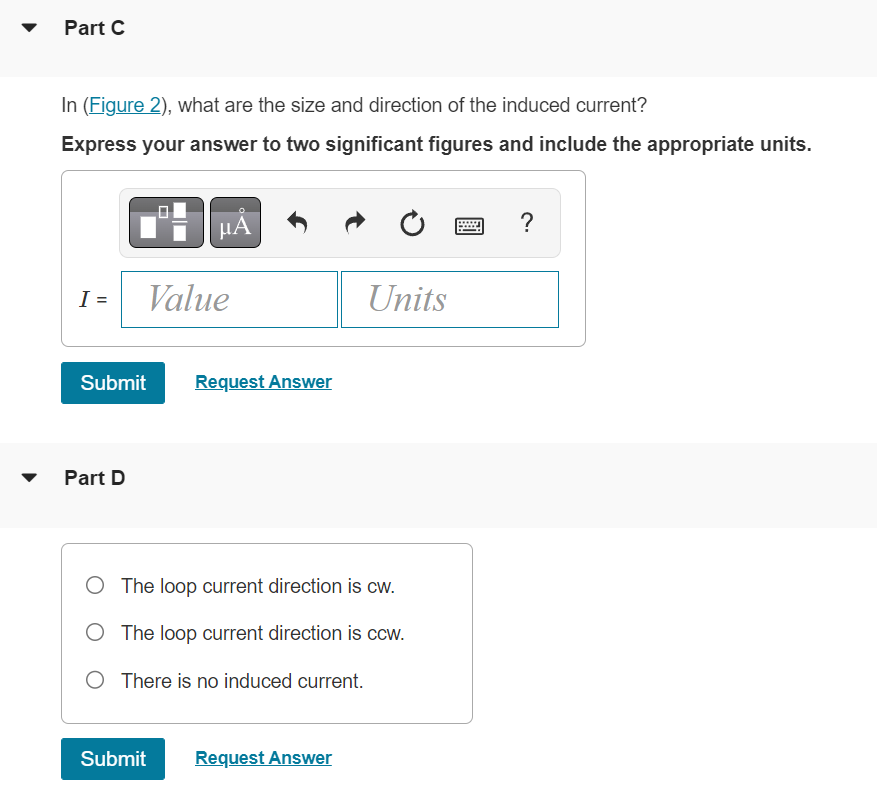Screen dimensions: 877x801
Task: Select the radio button for cw loop current
Action: pos(94,585)
